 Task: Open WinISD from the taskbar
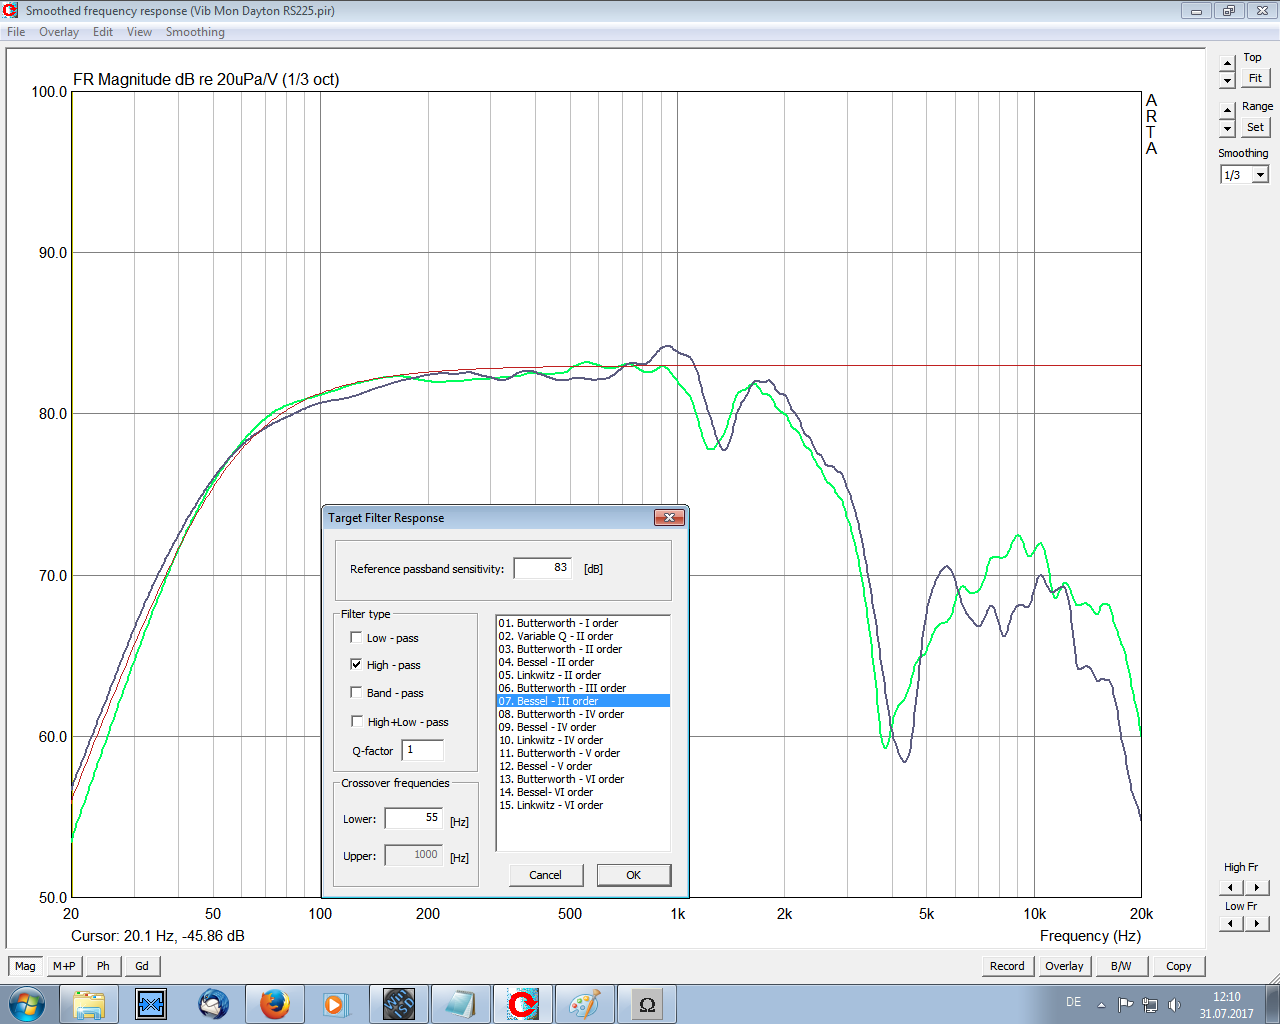398,1004
